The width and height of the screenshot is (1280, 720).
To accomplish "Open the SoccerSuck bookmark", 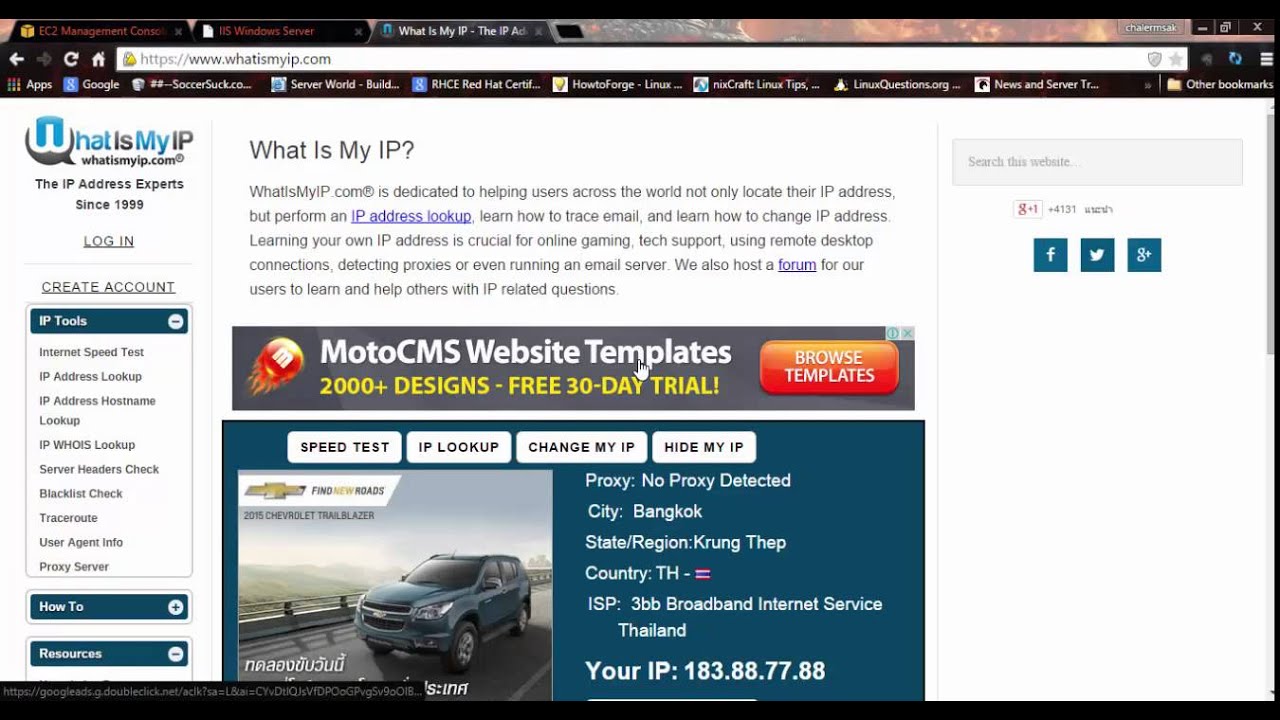I will point(192,85).
